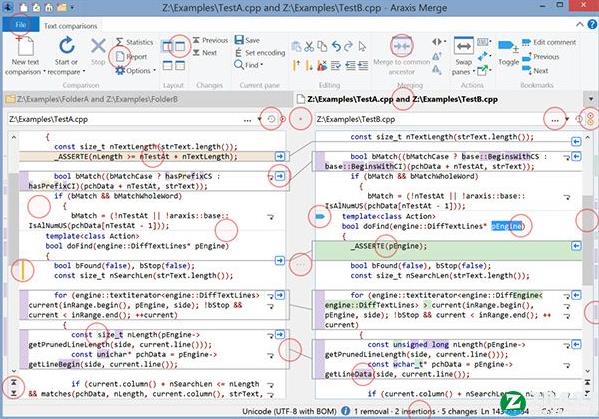
Task: Switch to two-way horizontal layout
Action: (167, 66)
